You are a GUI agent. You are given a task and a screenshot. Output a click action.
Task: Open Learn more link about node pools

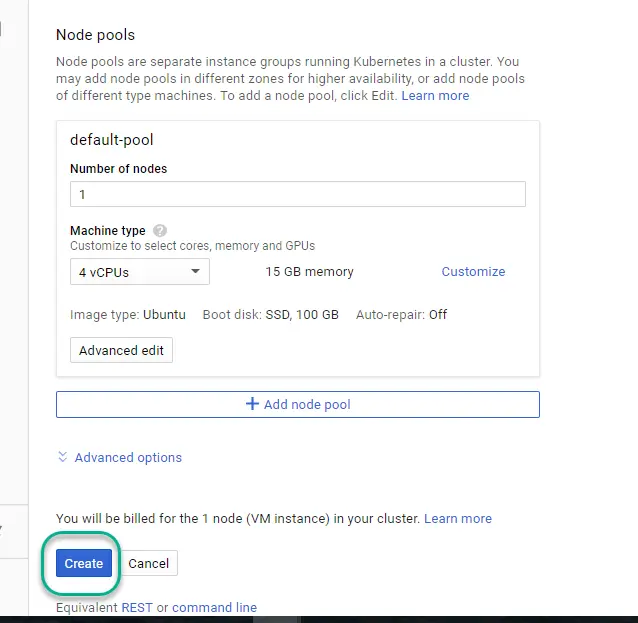435,96
